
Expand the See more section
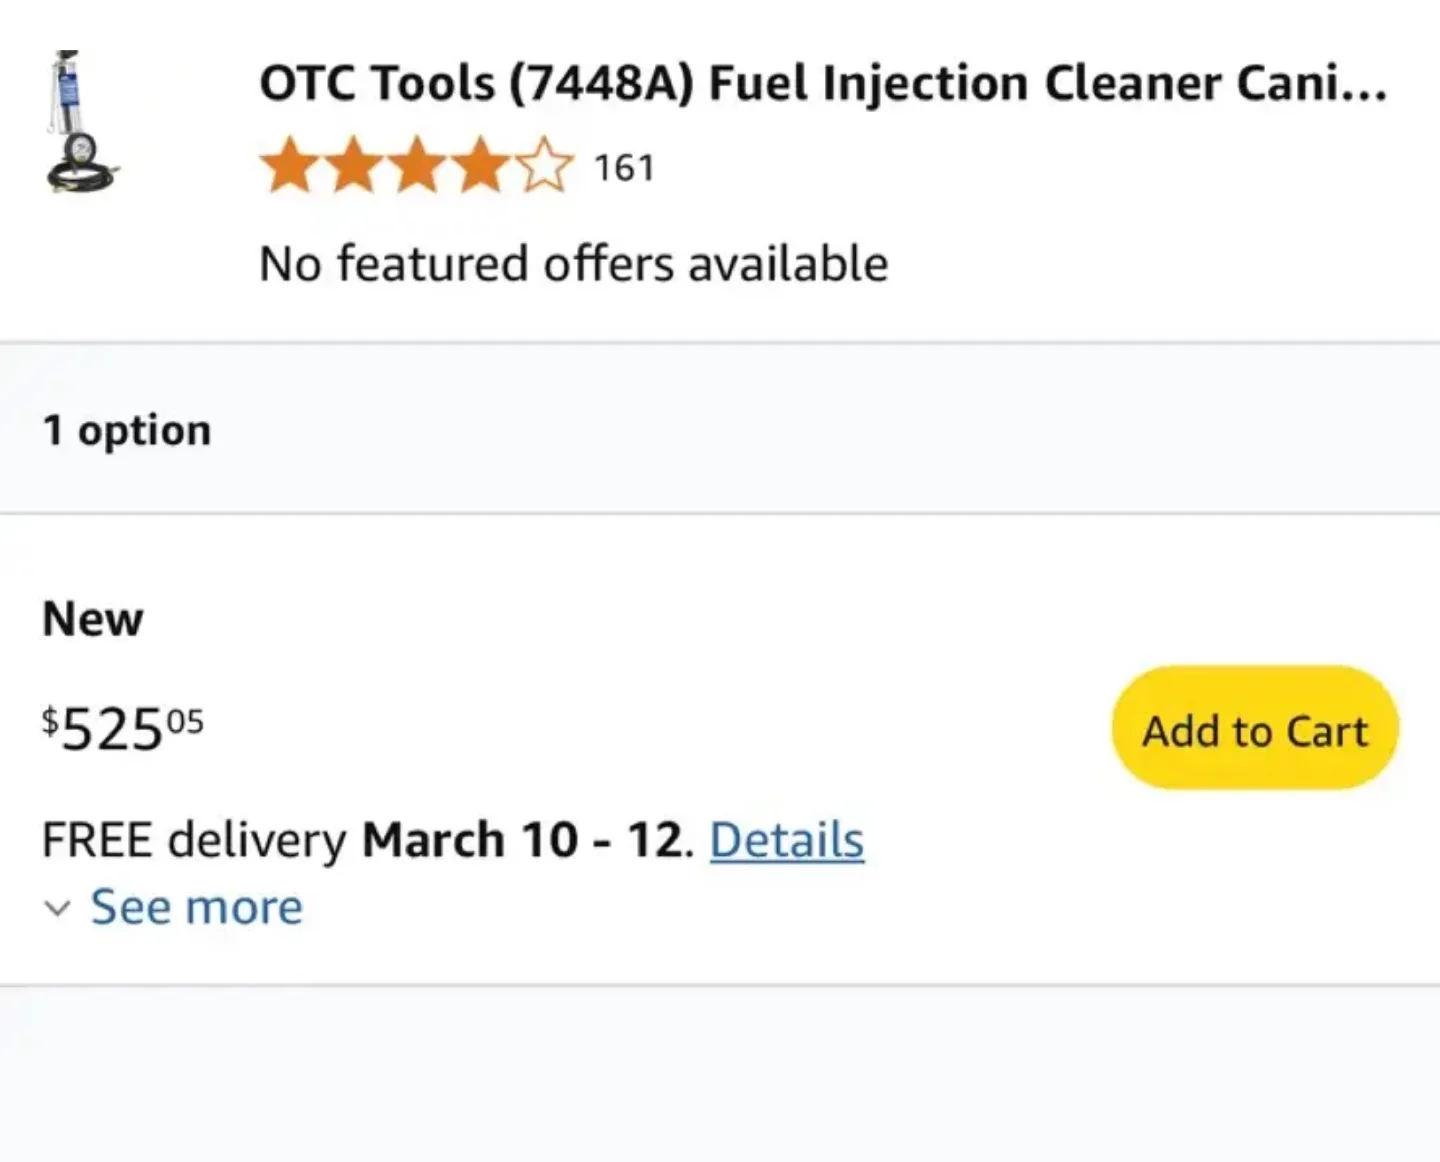(196, 906)
